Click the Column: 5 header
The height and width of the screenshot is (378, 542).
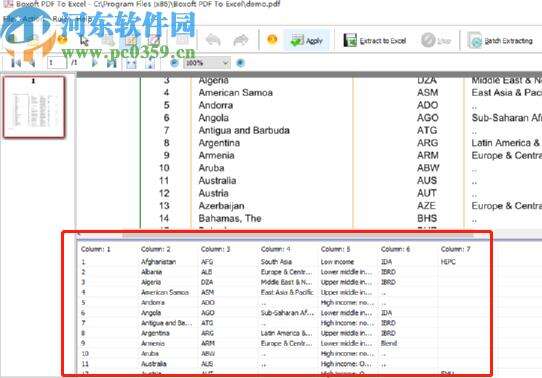pos(335,249)
